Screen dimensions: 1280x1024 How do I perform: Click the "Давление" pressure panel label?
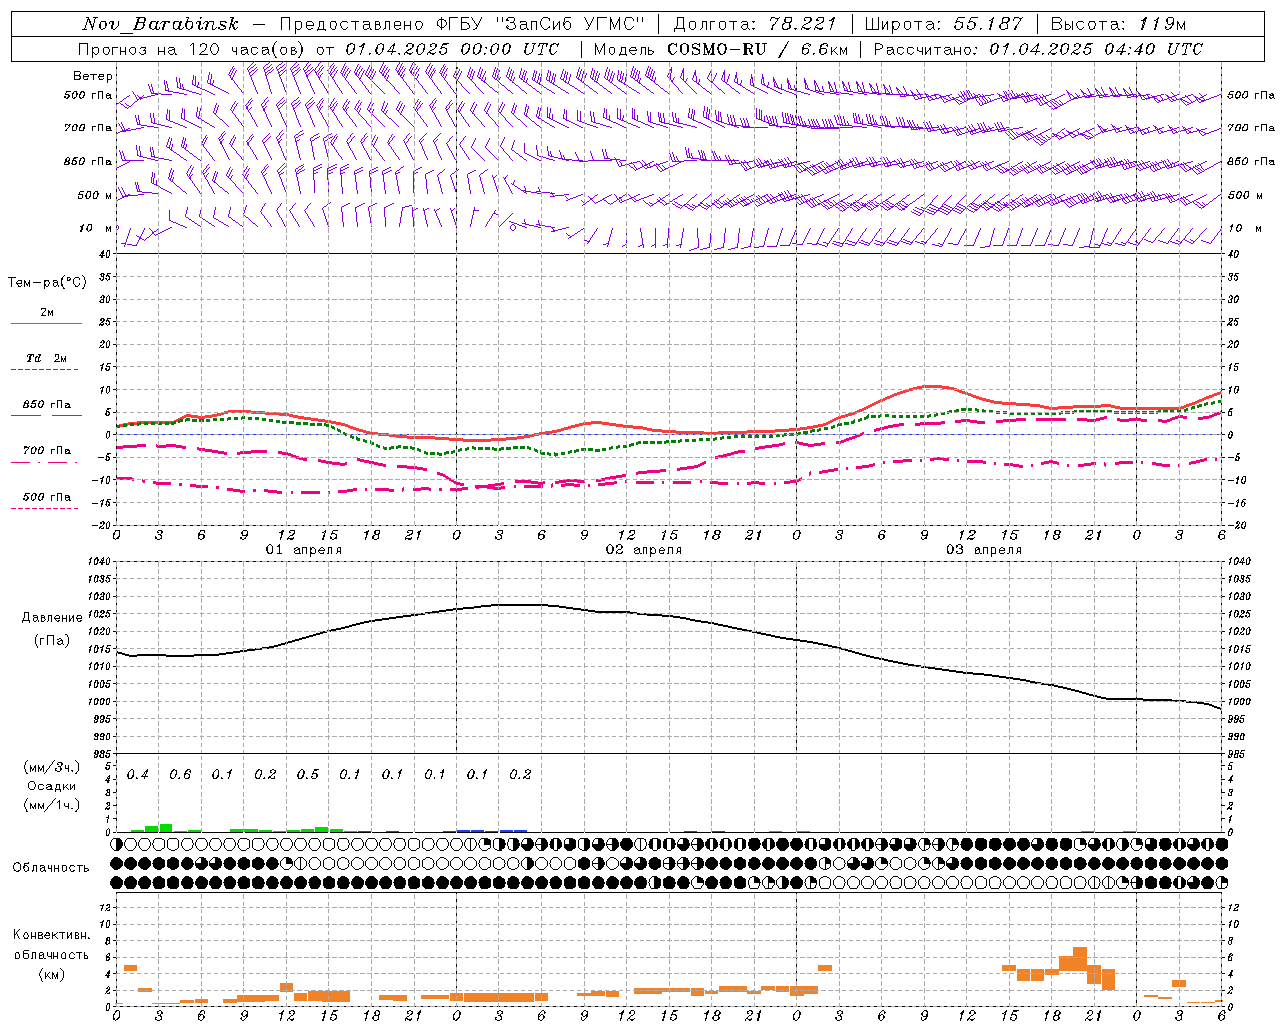(52, 618)
